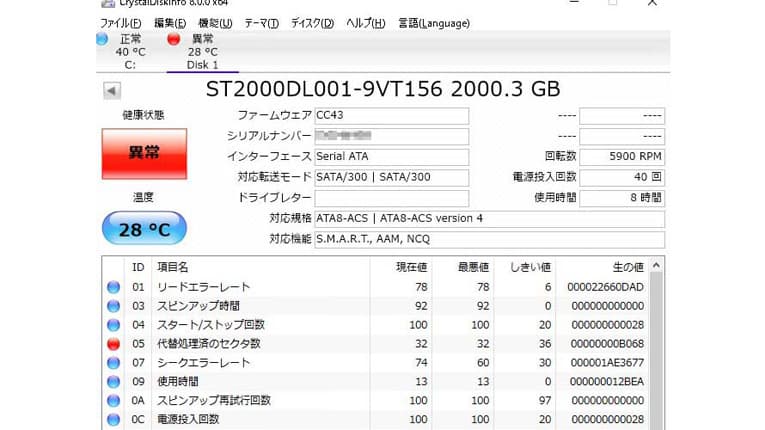The height and width of the screenshot is (430, 765).
Task: Click the red 異常 health status button
Action: tap(144, 153)
